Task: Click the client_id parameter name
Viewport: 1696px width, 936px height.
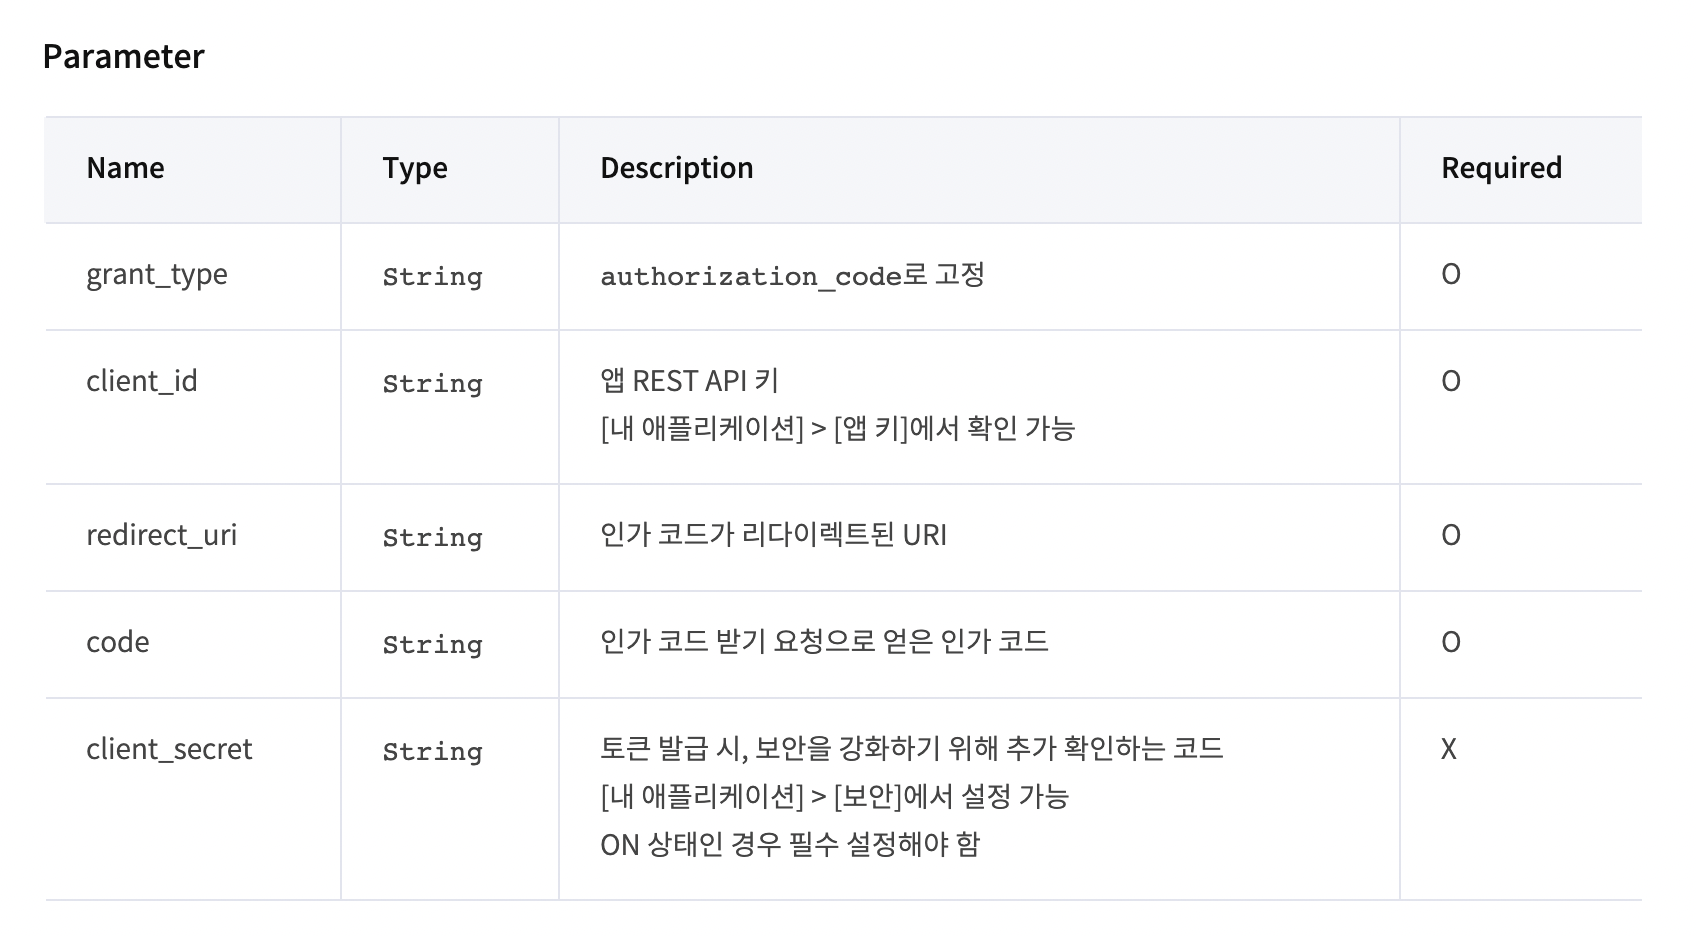Action: [142, 381]
